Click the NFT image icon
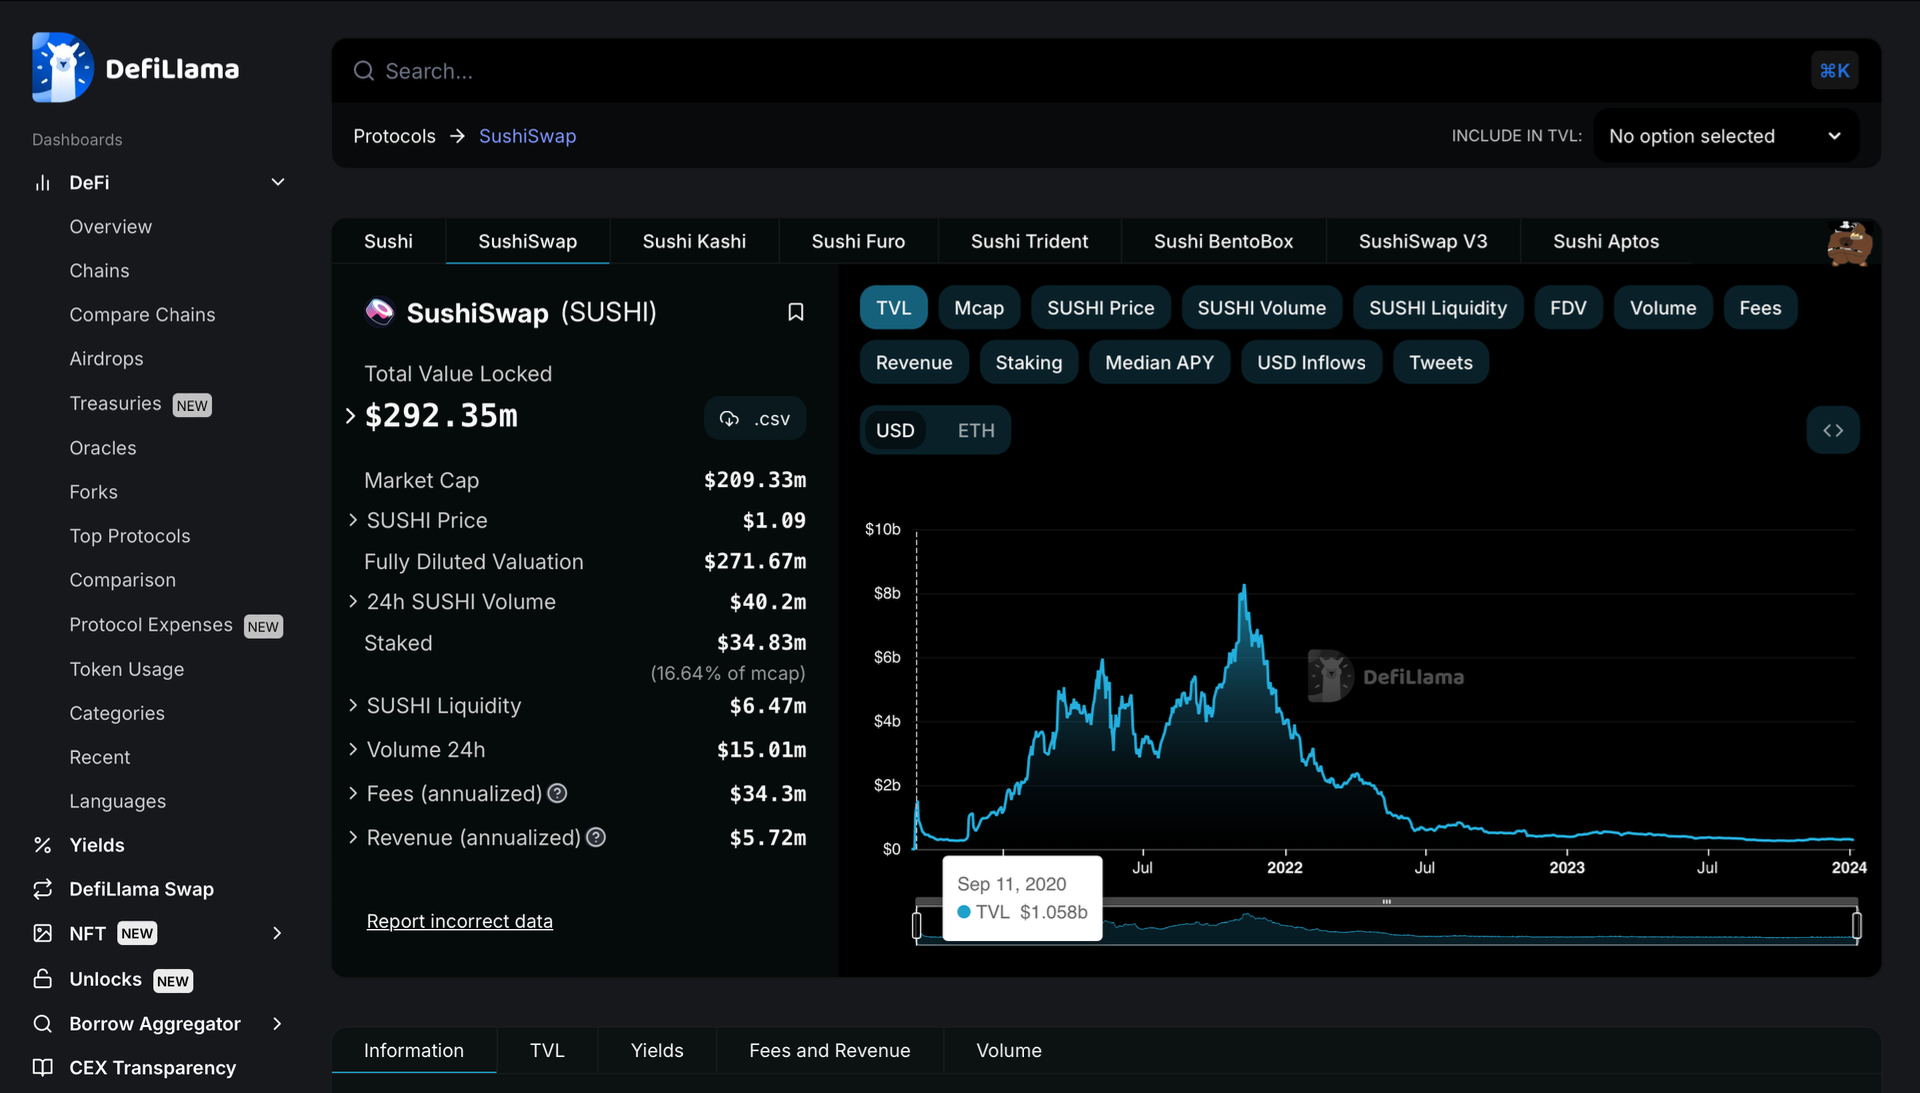This screenshot has width=1920, height=1093. click(42, 933)
